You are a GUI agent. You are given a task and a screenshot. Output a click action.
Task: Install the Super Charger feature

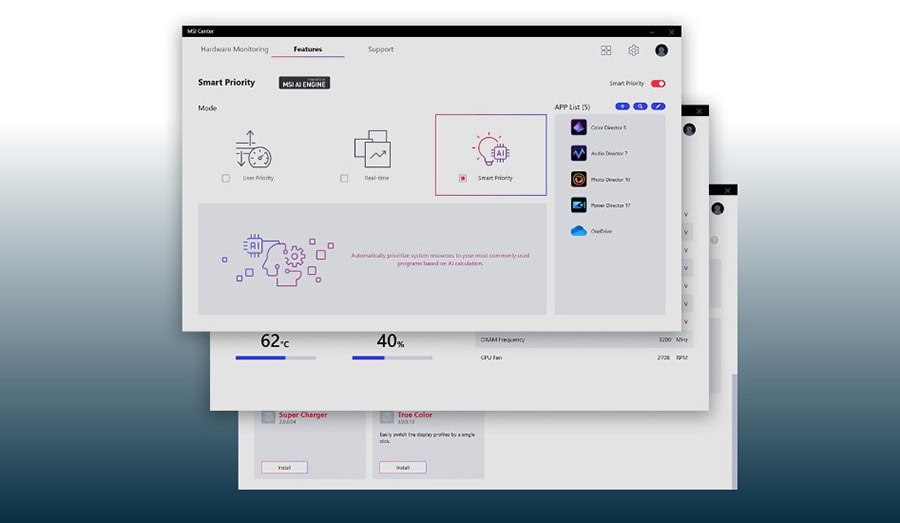coord(284,467)
